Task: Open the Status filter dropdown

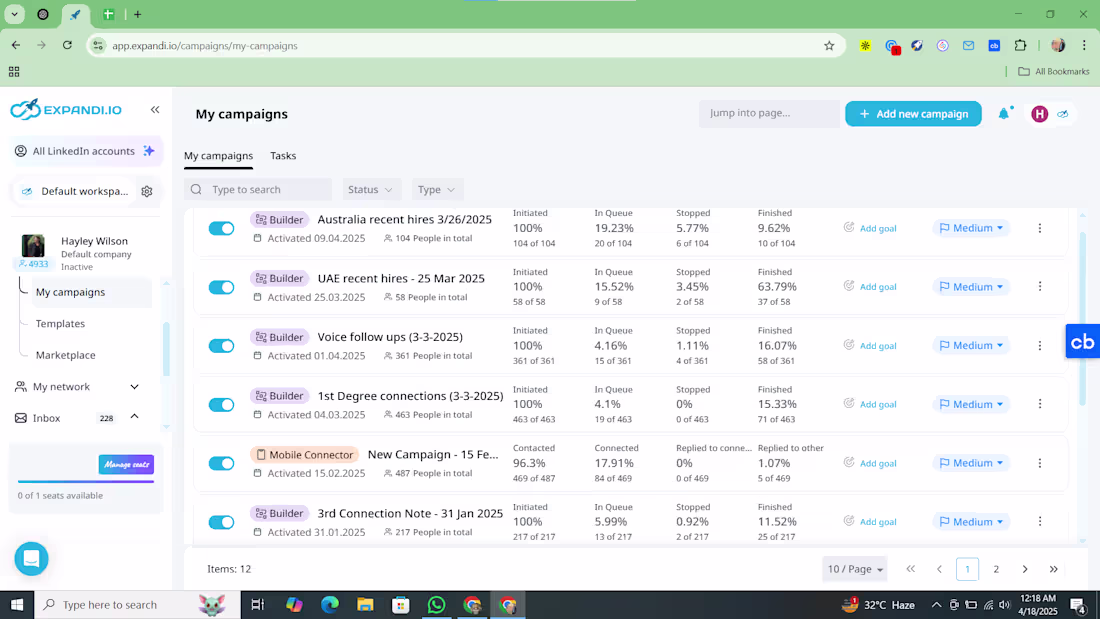Action: 370,189
